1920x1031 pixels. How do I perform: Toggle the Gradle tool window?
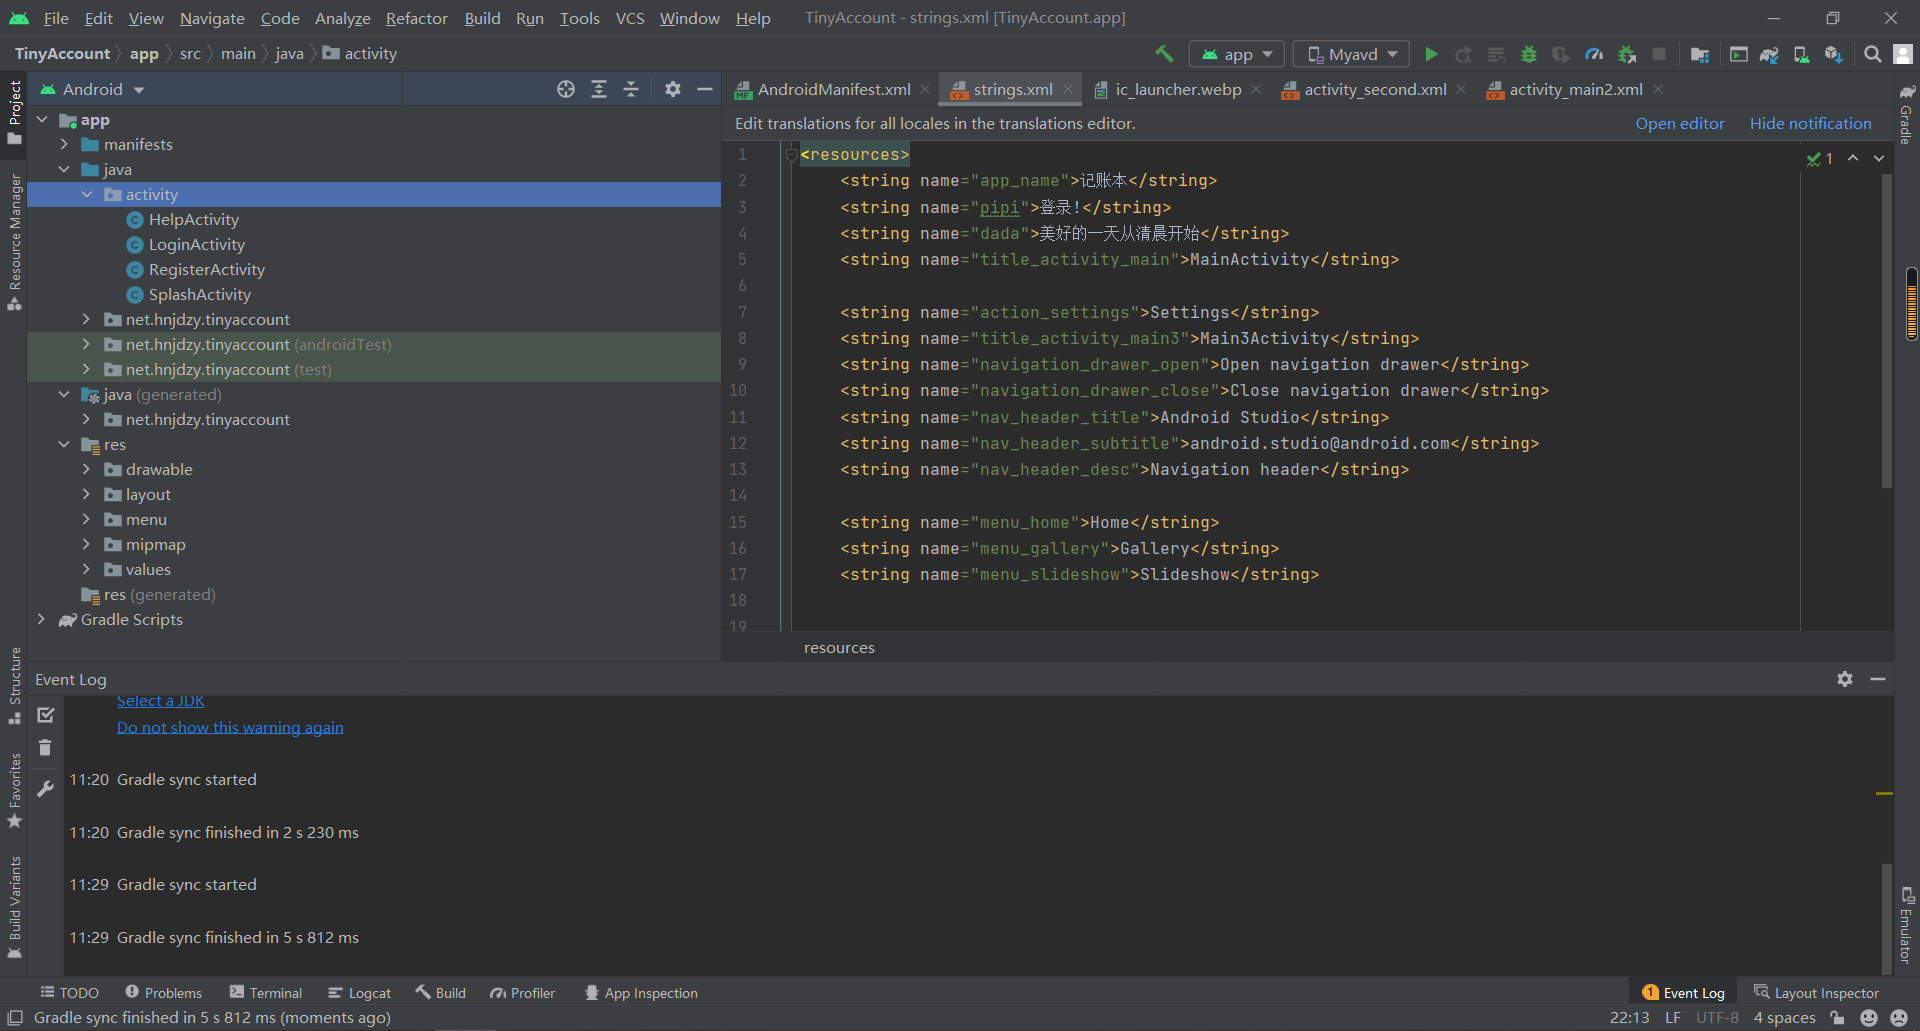click(1906, 113)
